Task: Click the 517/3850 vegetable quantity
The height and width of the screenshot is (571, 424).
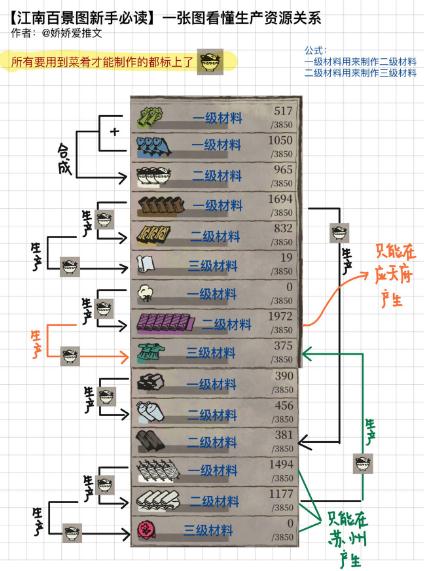Action: click(282, 117)
